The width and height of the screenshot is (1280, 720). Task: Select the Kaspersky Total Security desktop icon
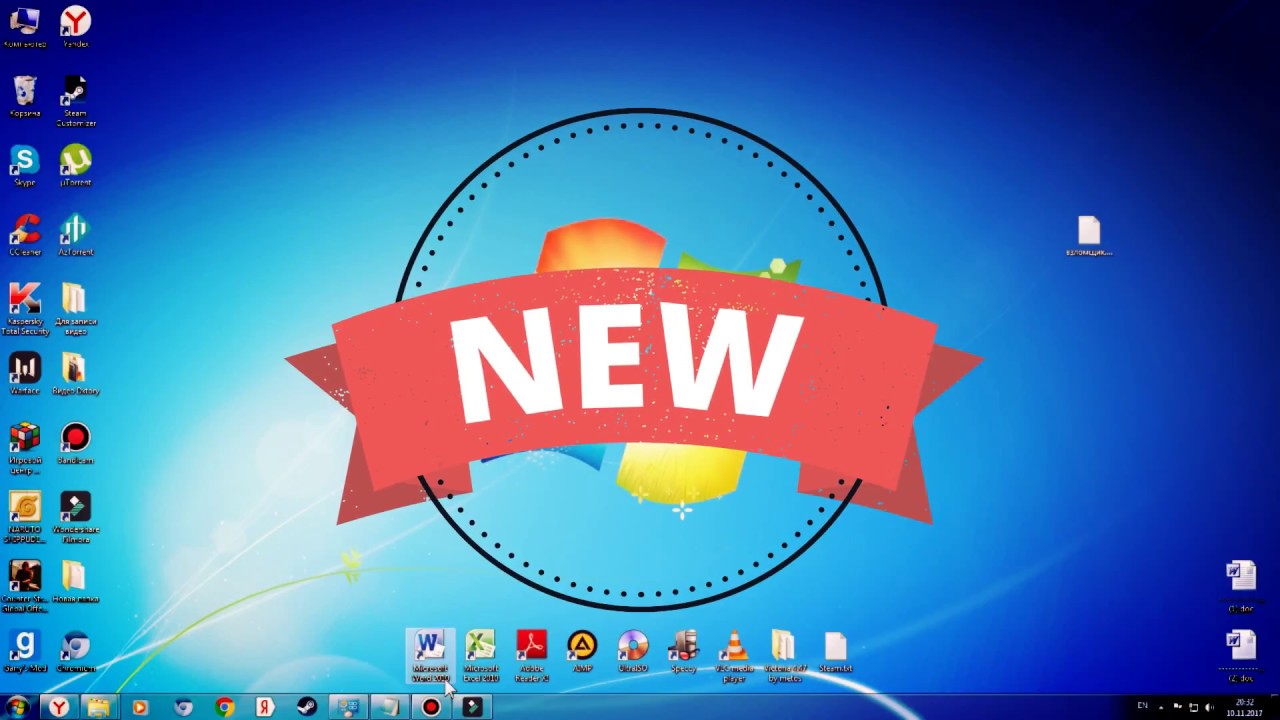[25, 309]
